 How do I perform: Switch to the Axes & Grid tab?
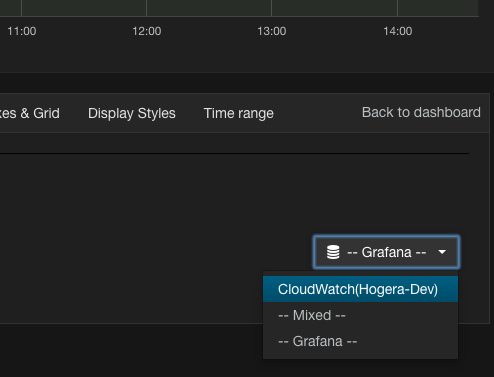coord(30,113)
